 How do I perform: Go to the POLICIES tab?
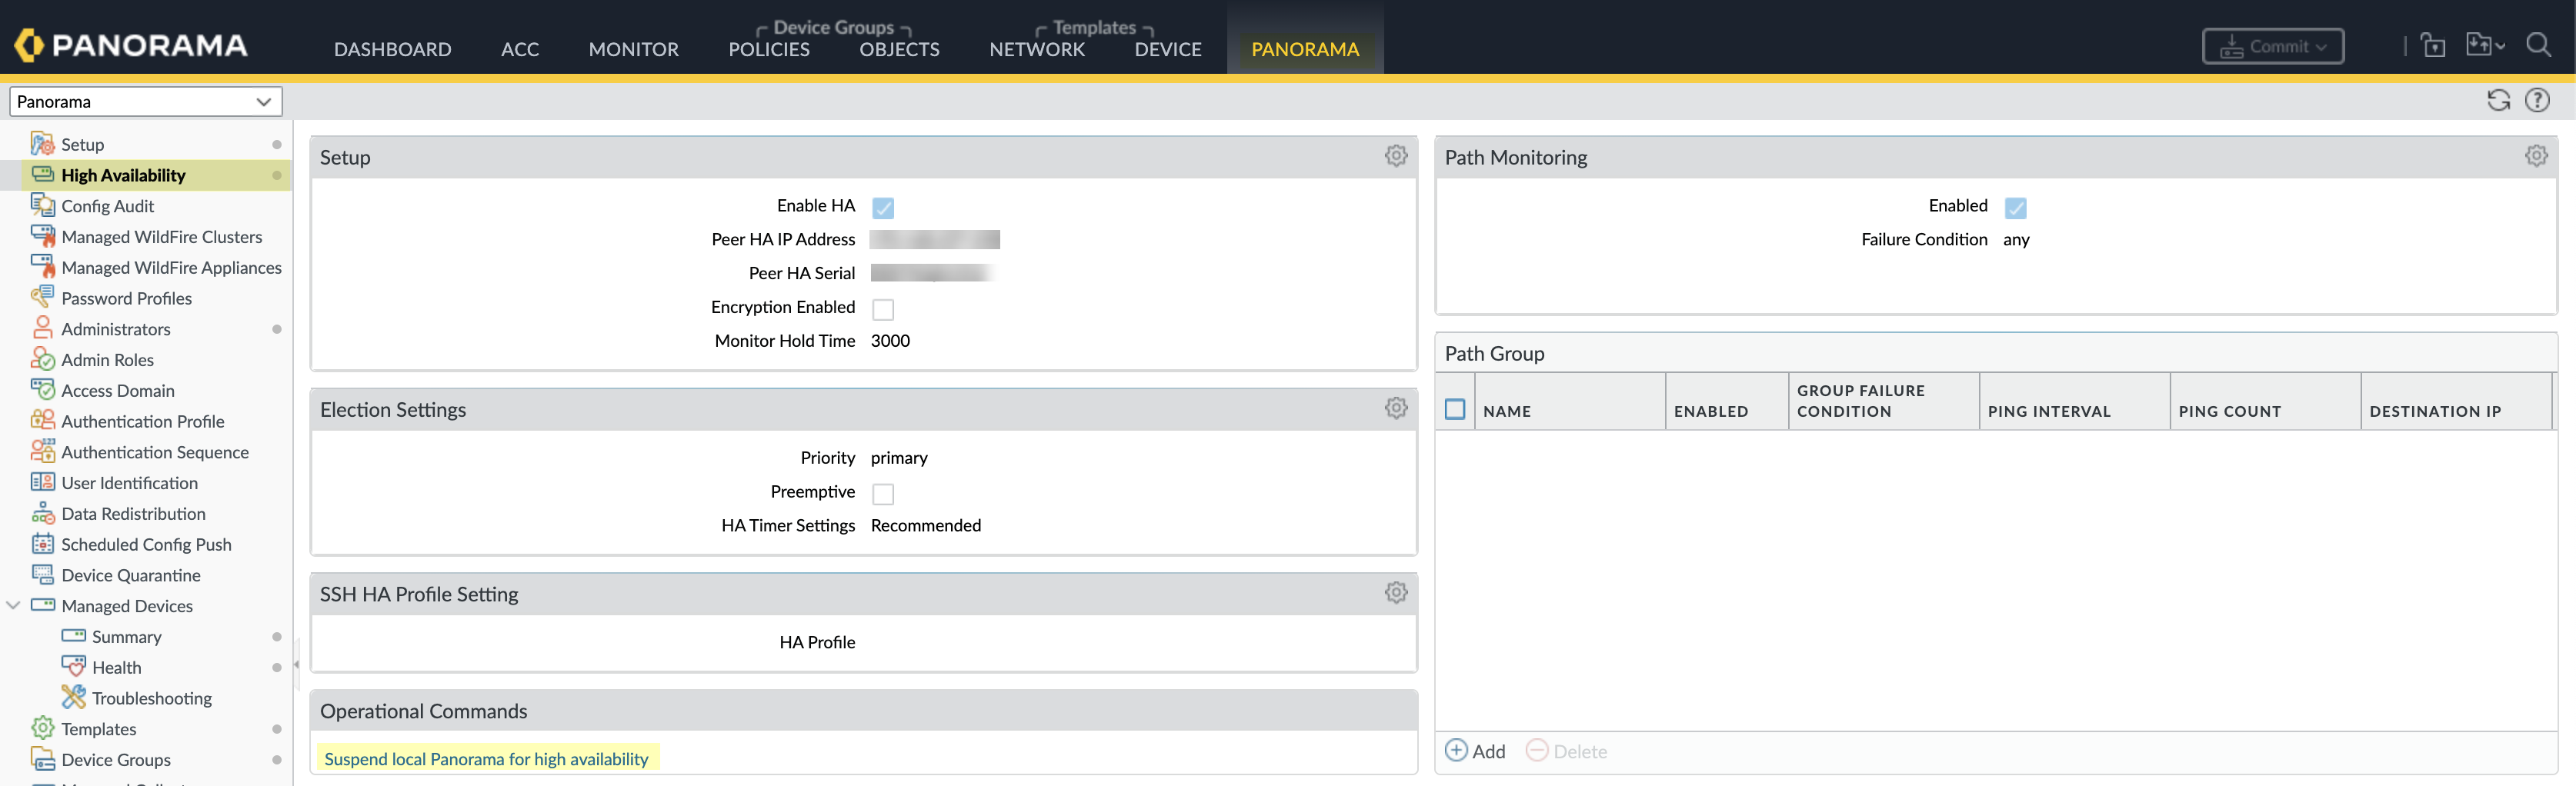(x=768, y=49)
